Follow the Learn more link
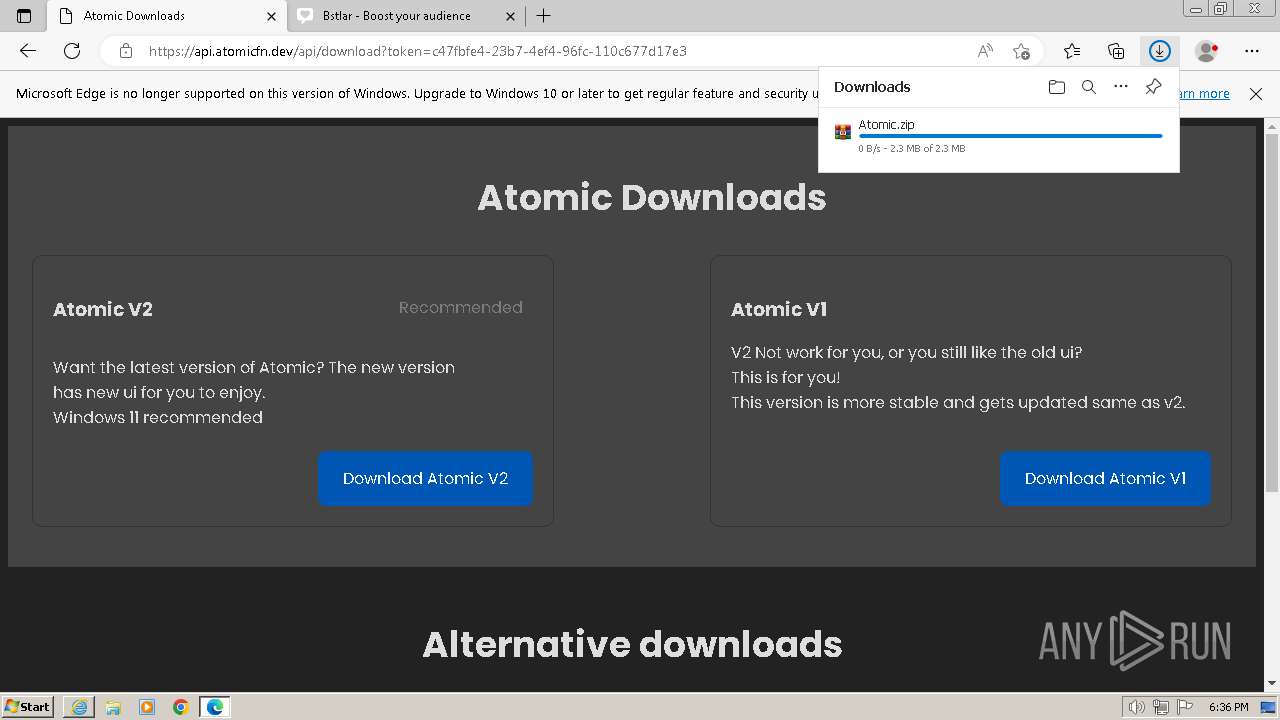1280x720 pixels. 1204,94
